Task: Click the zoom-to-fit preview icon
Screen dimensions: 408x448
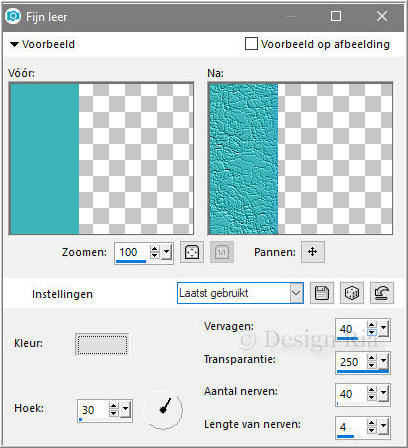Action: (192, 252)
